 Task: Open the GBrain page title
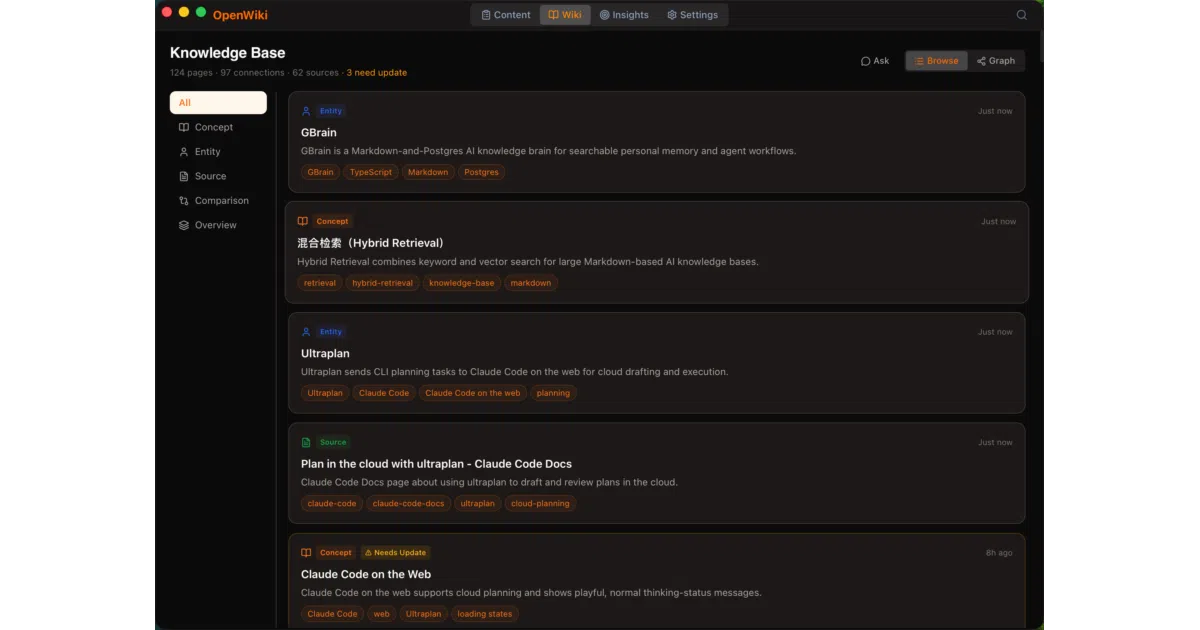coord(319,132)
